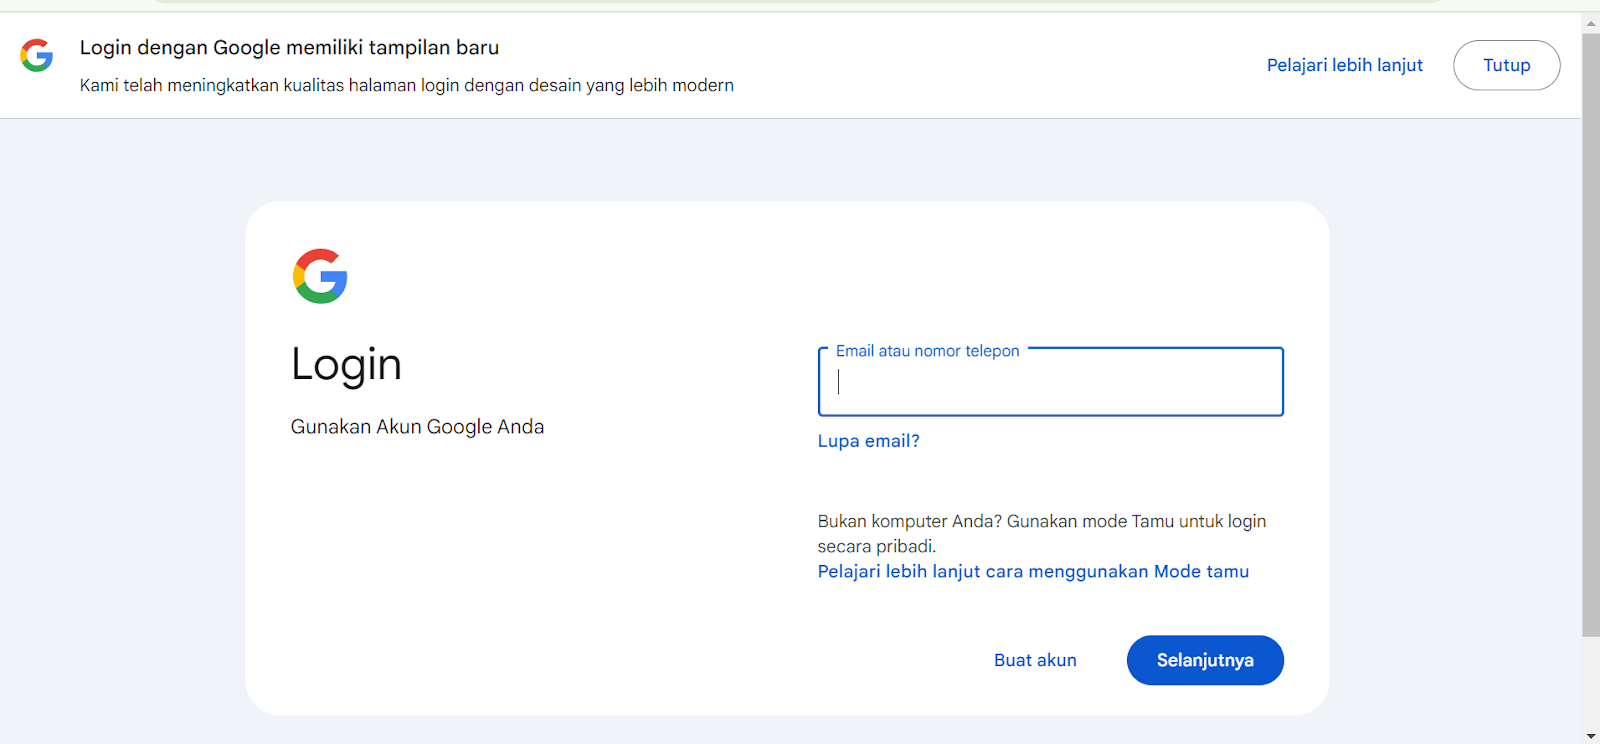This screenshot has height=744, width=1600.
Task: Click banner title Login dengan Google memiliki tampilan baru
Action: 289,47
